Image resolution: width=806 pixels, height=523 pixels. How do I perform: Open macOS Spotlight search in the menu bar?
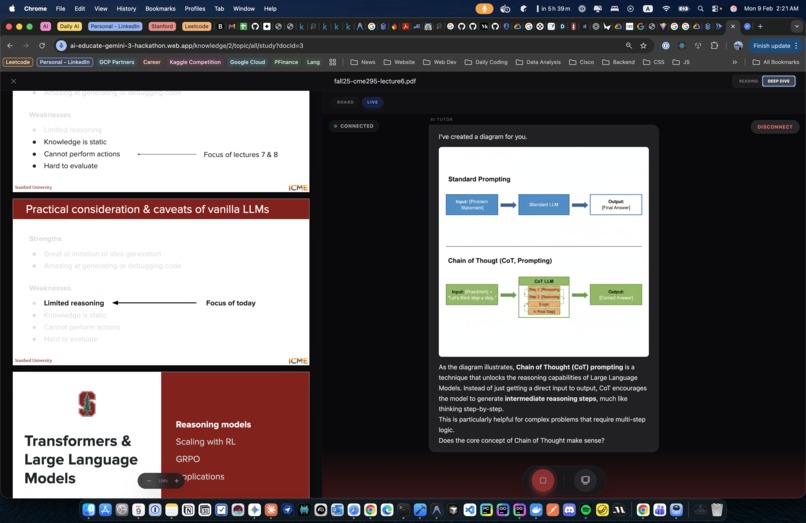tap(701, 9)
